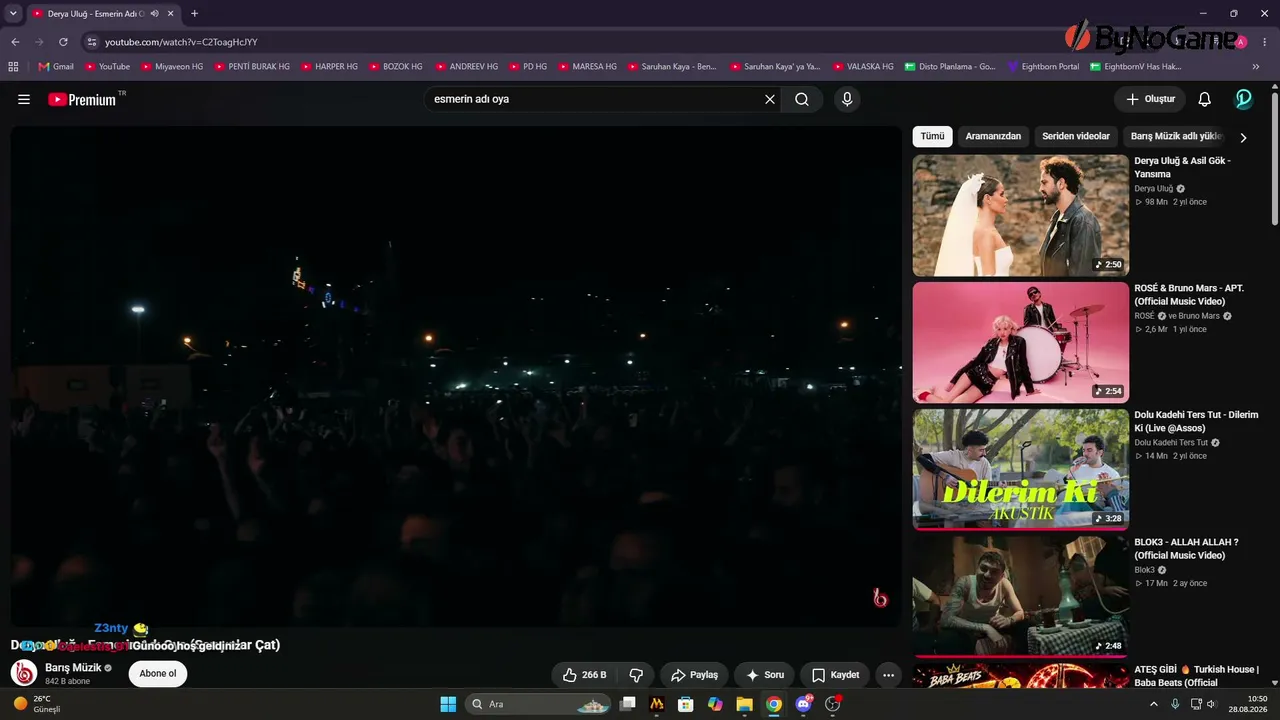1280x720 pixels.
Task: Open the ATEŞ GİBİ Baba Beats video title
Action: pos(1197,676)
